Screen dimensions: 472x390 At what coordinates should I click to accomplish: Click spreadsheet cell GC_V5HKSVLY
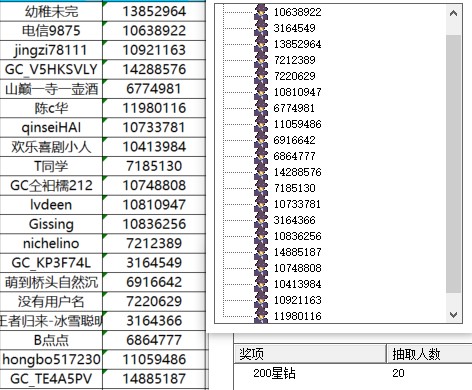coord(51,70)
